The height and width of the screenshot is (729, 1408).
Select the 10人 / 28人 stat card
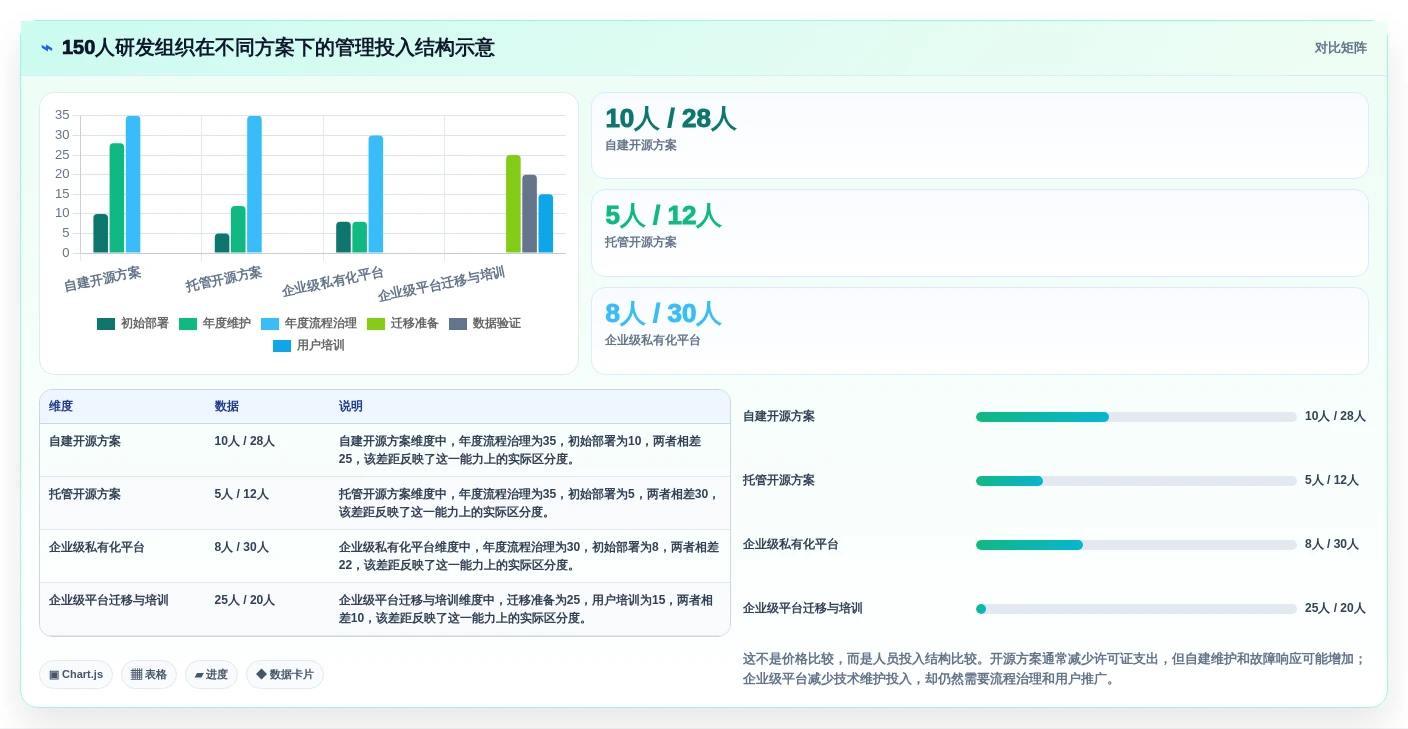point(980,136)
